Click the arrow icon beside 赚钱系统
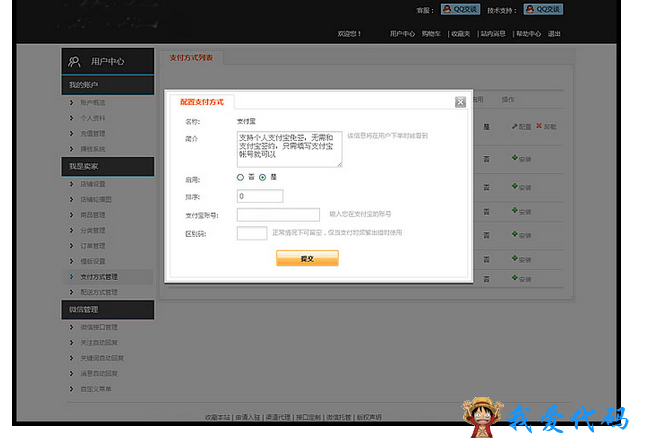The height and width of the screenshot is (443, 646). (71, 149)
